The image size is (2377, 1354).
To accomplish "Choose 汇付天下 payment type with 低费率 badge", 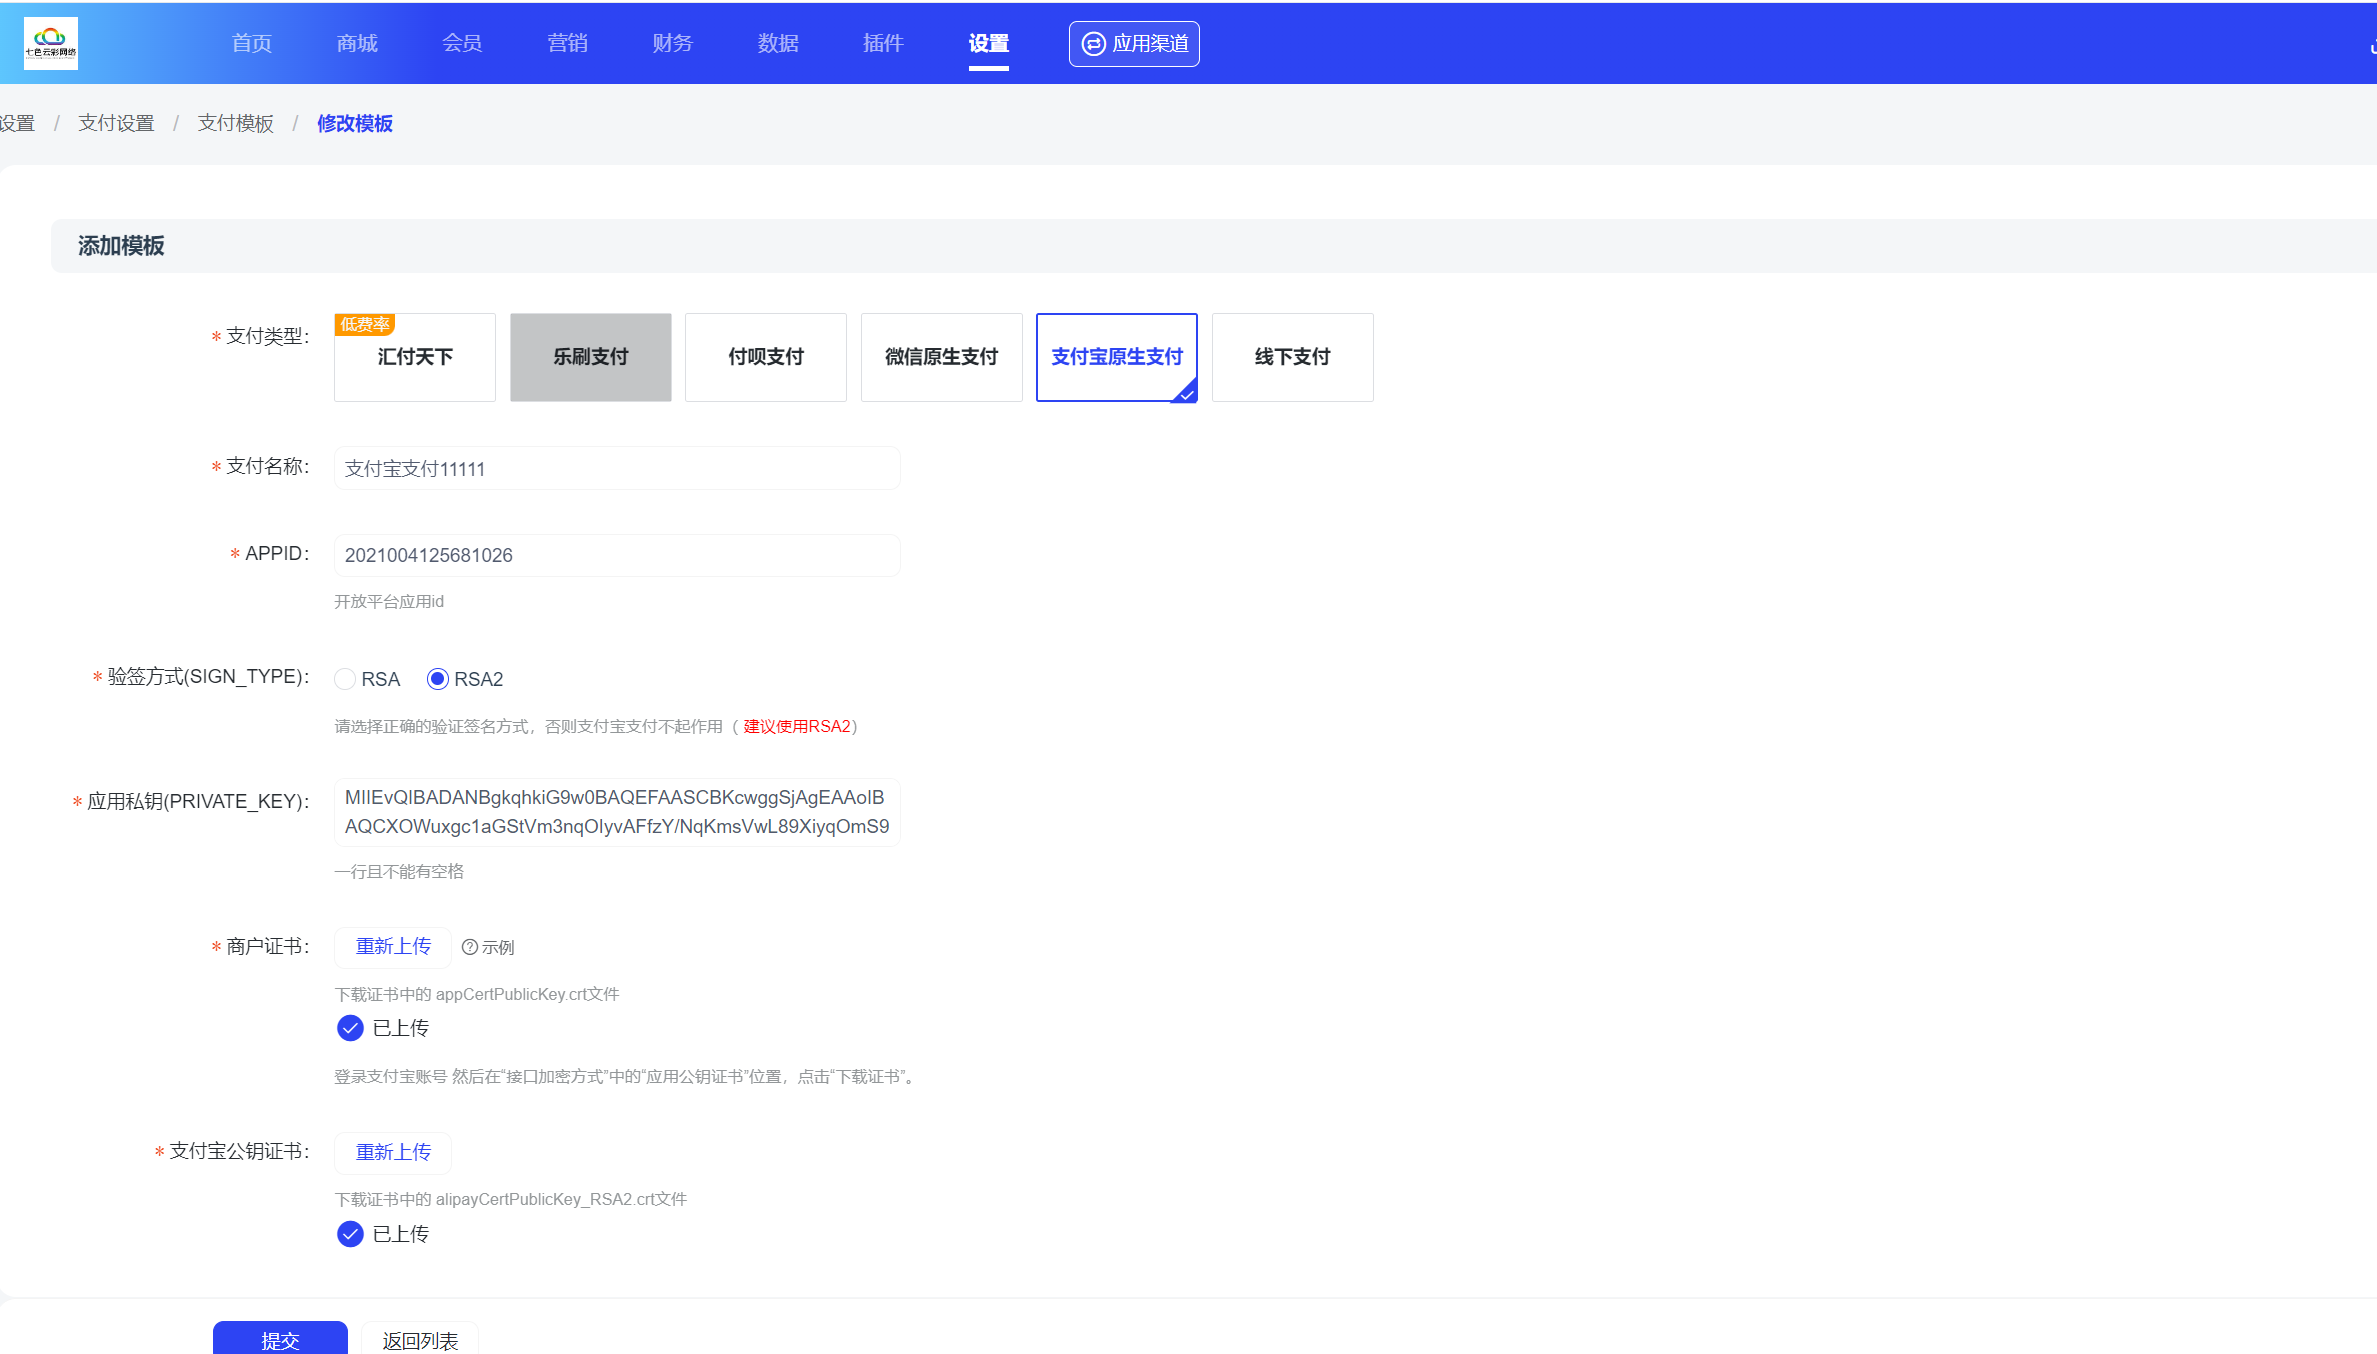I will 415,357.
